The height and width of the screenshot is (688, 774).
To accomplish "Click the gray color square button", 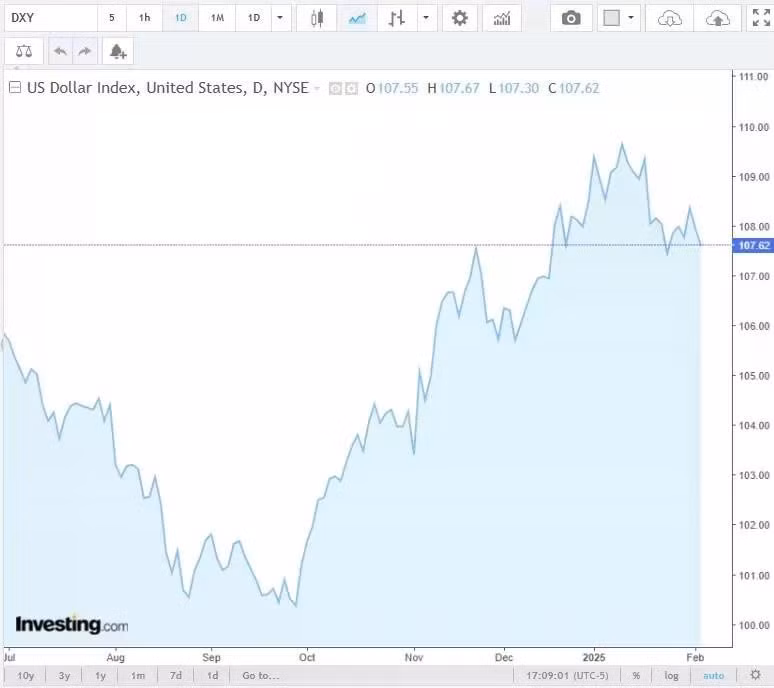I will pos(611,18).
